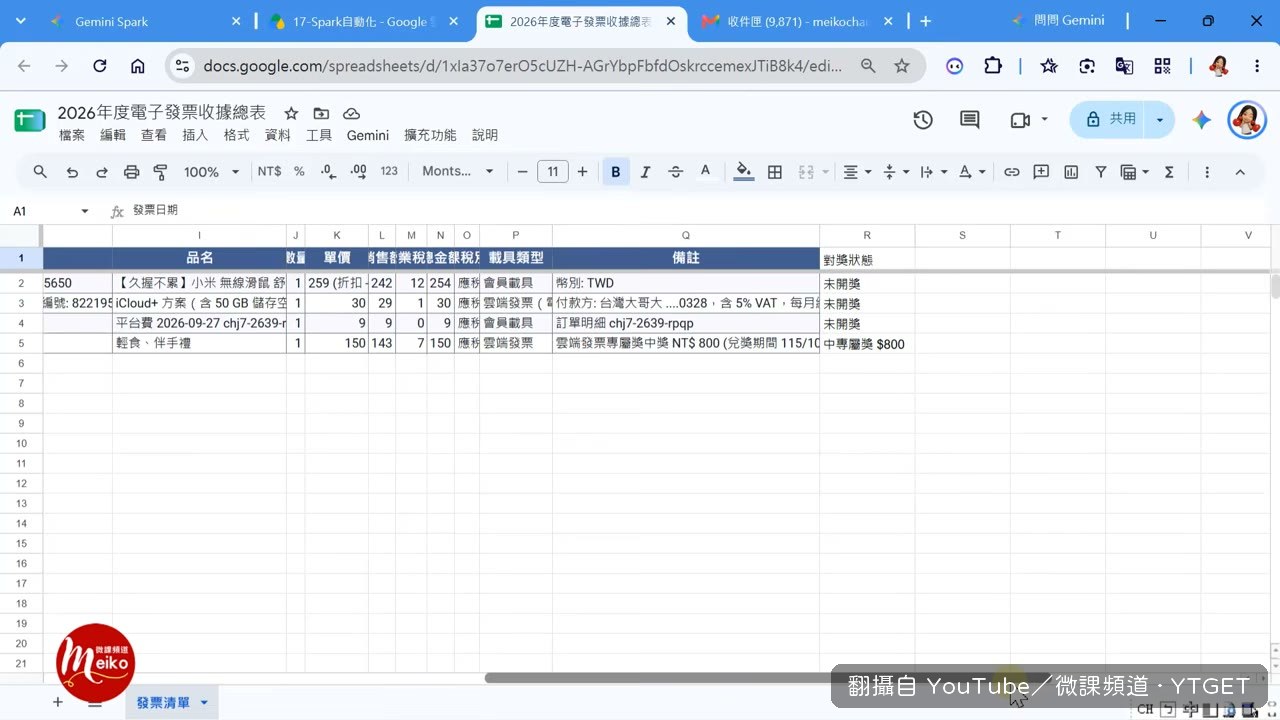Select cell containing 中專屬獎 $800
This screenshot has height=720, width=1280.
click(867, 343)
